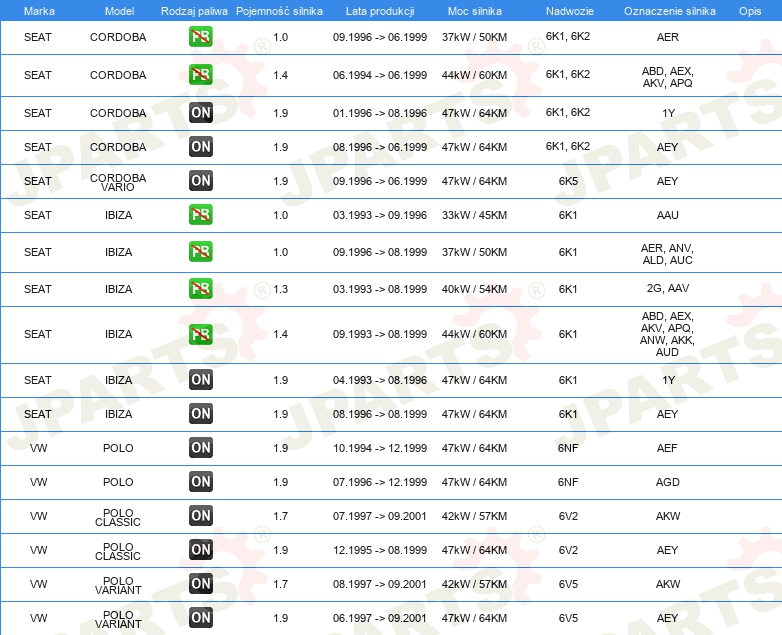Click the Lata produkcji column header
782x635 pixels.
(380, 11)
